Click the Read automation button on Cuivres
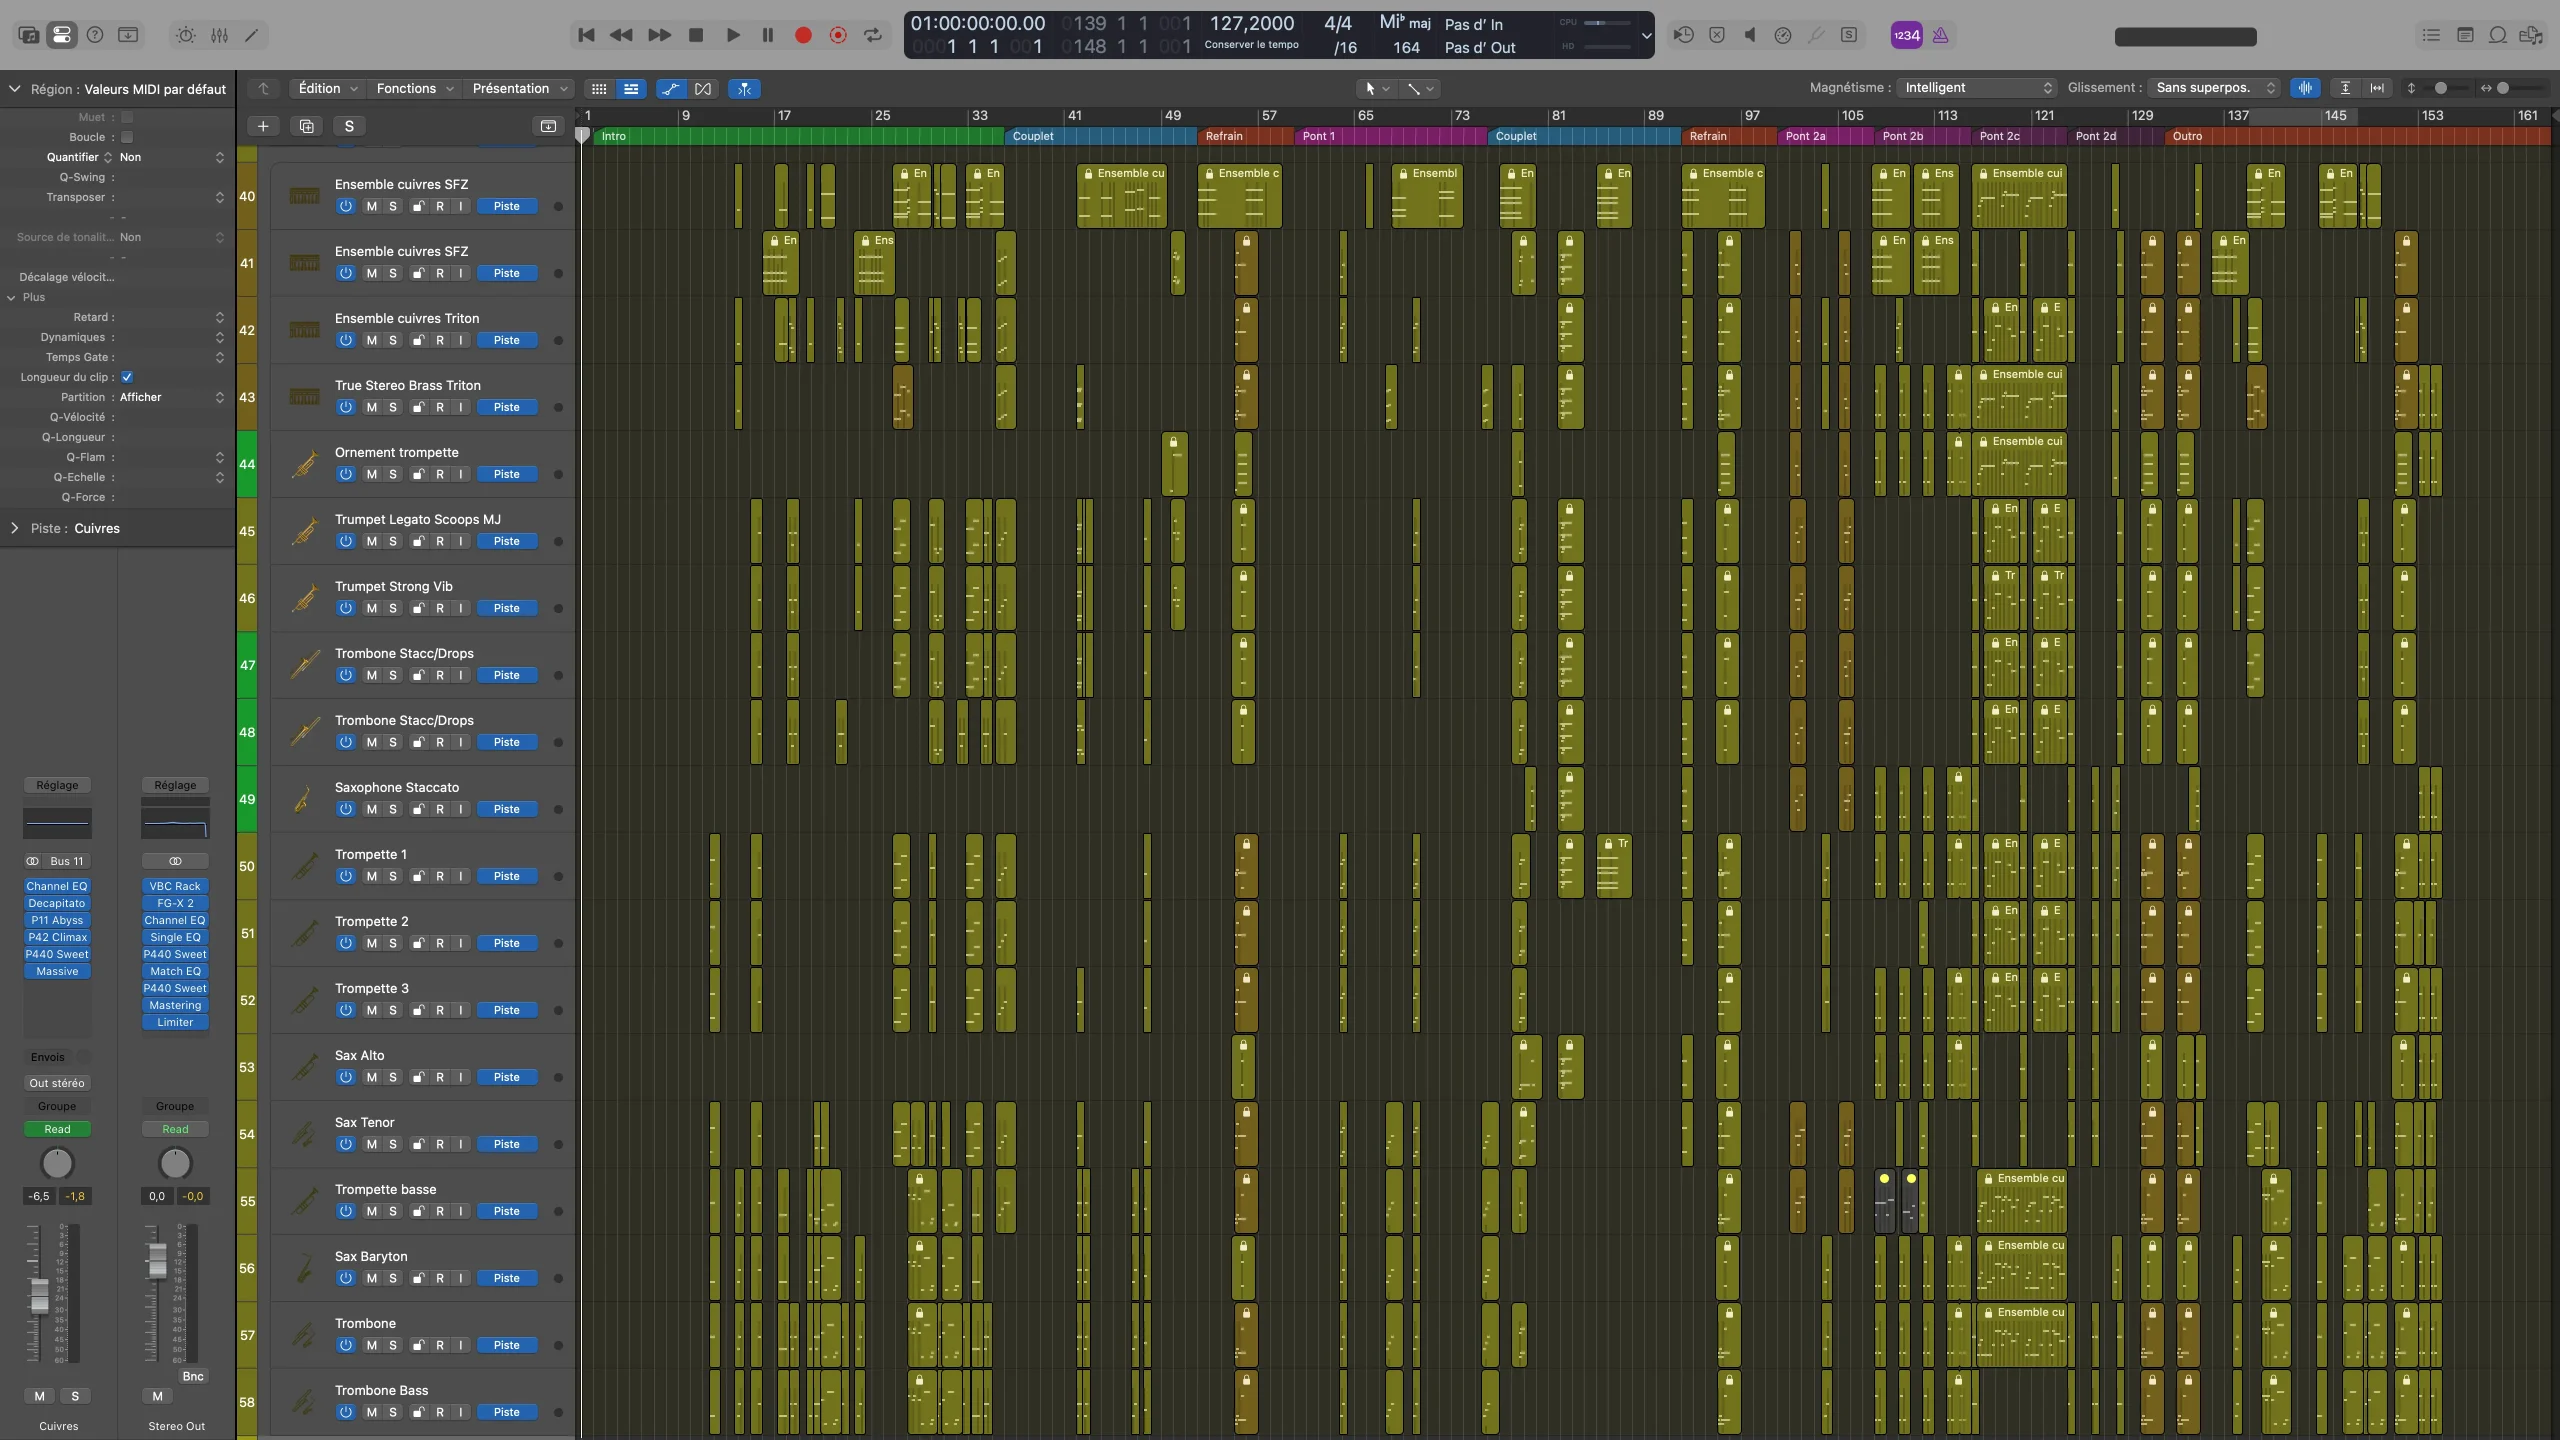The height and width of the screenshot is (1440, 2560). (57, 1129)
